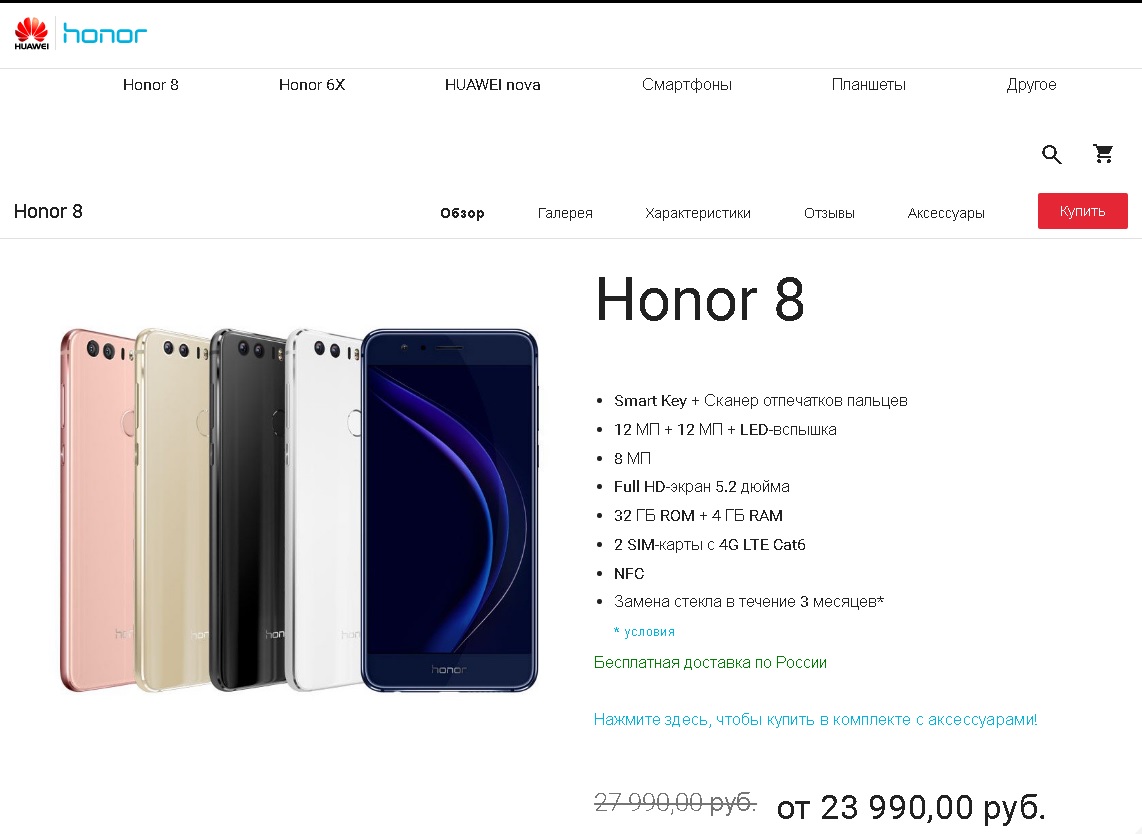Click the Huawei flower logo

[x=31, y=34]
